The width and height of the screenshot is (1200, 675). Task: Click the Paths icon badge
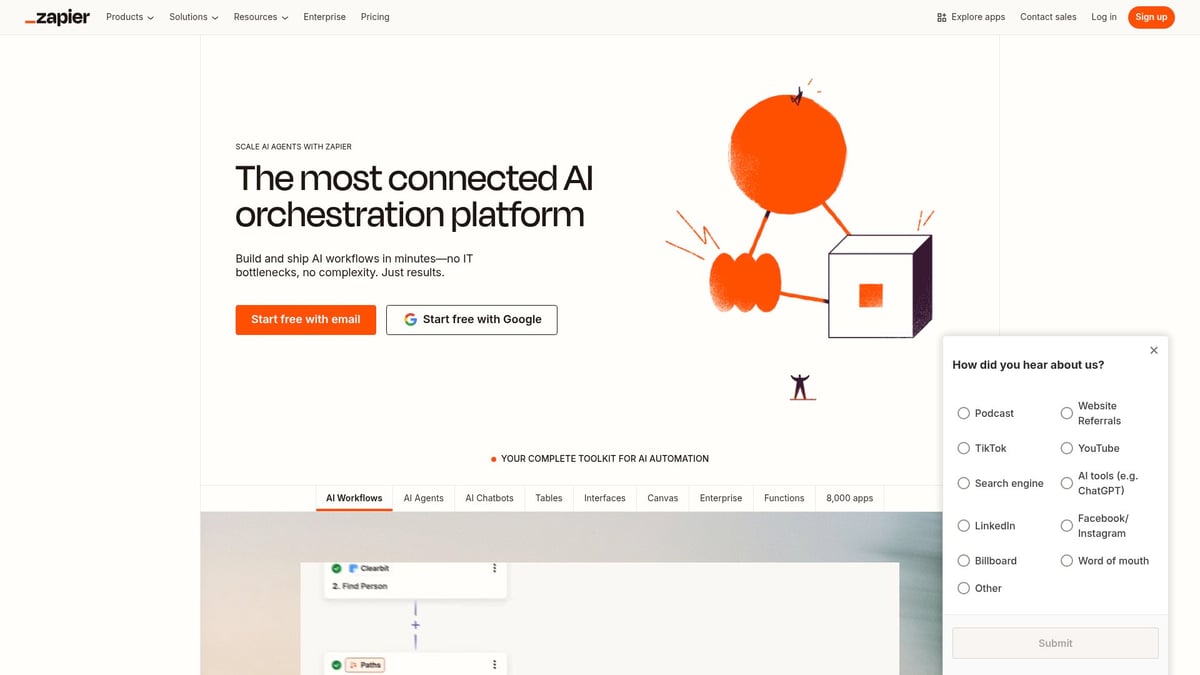(365, 664)
